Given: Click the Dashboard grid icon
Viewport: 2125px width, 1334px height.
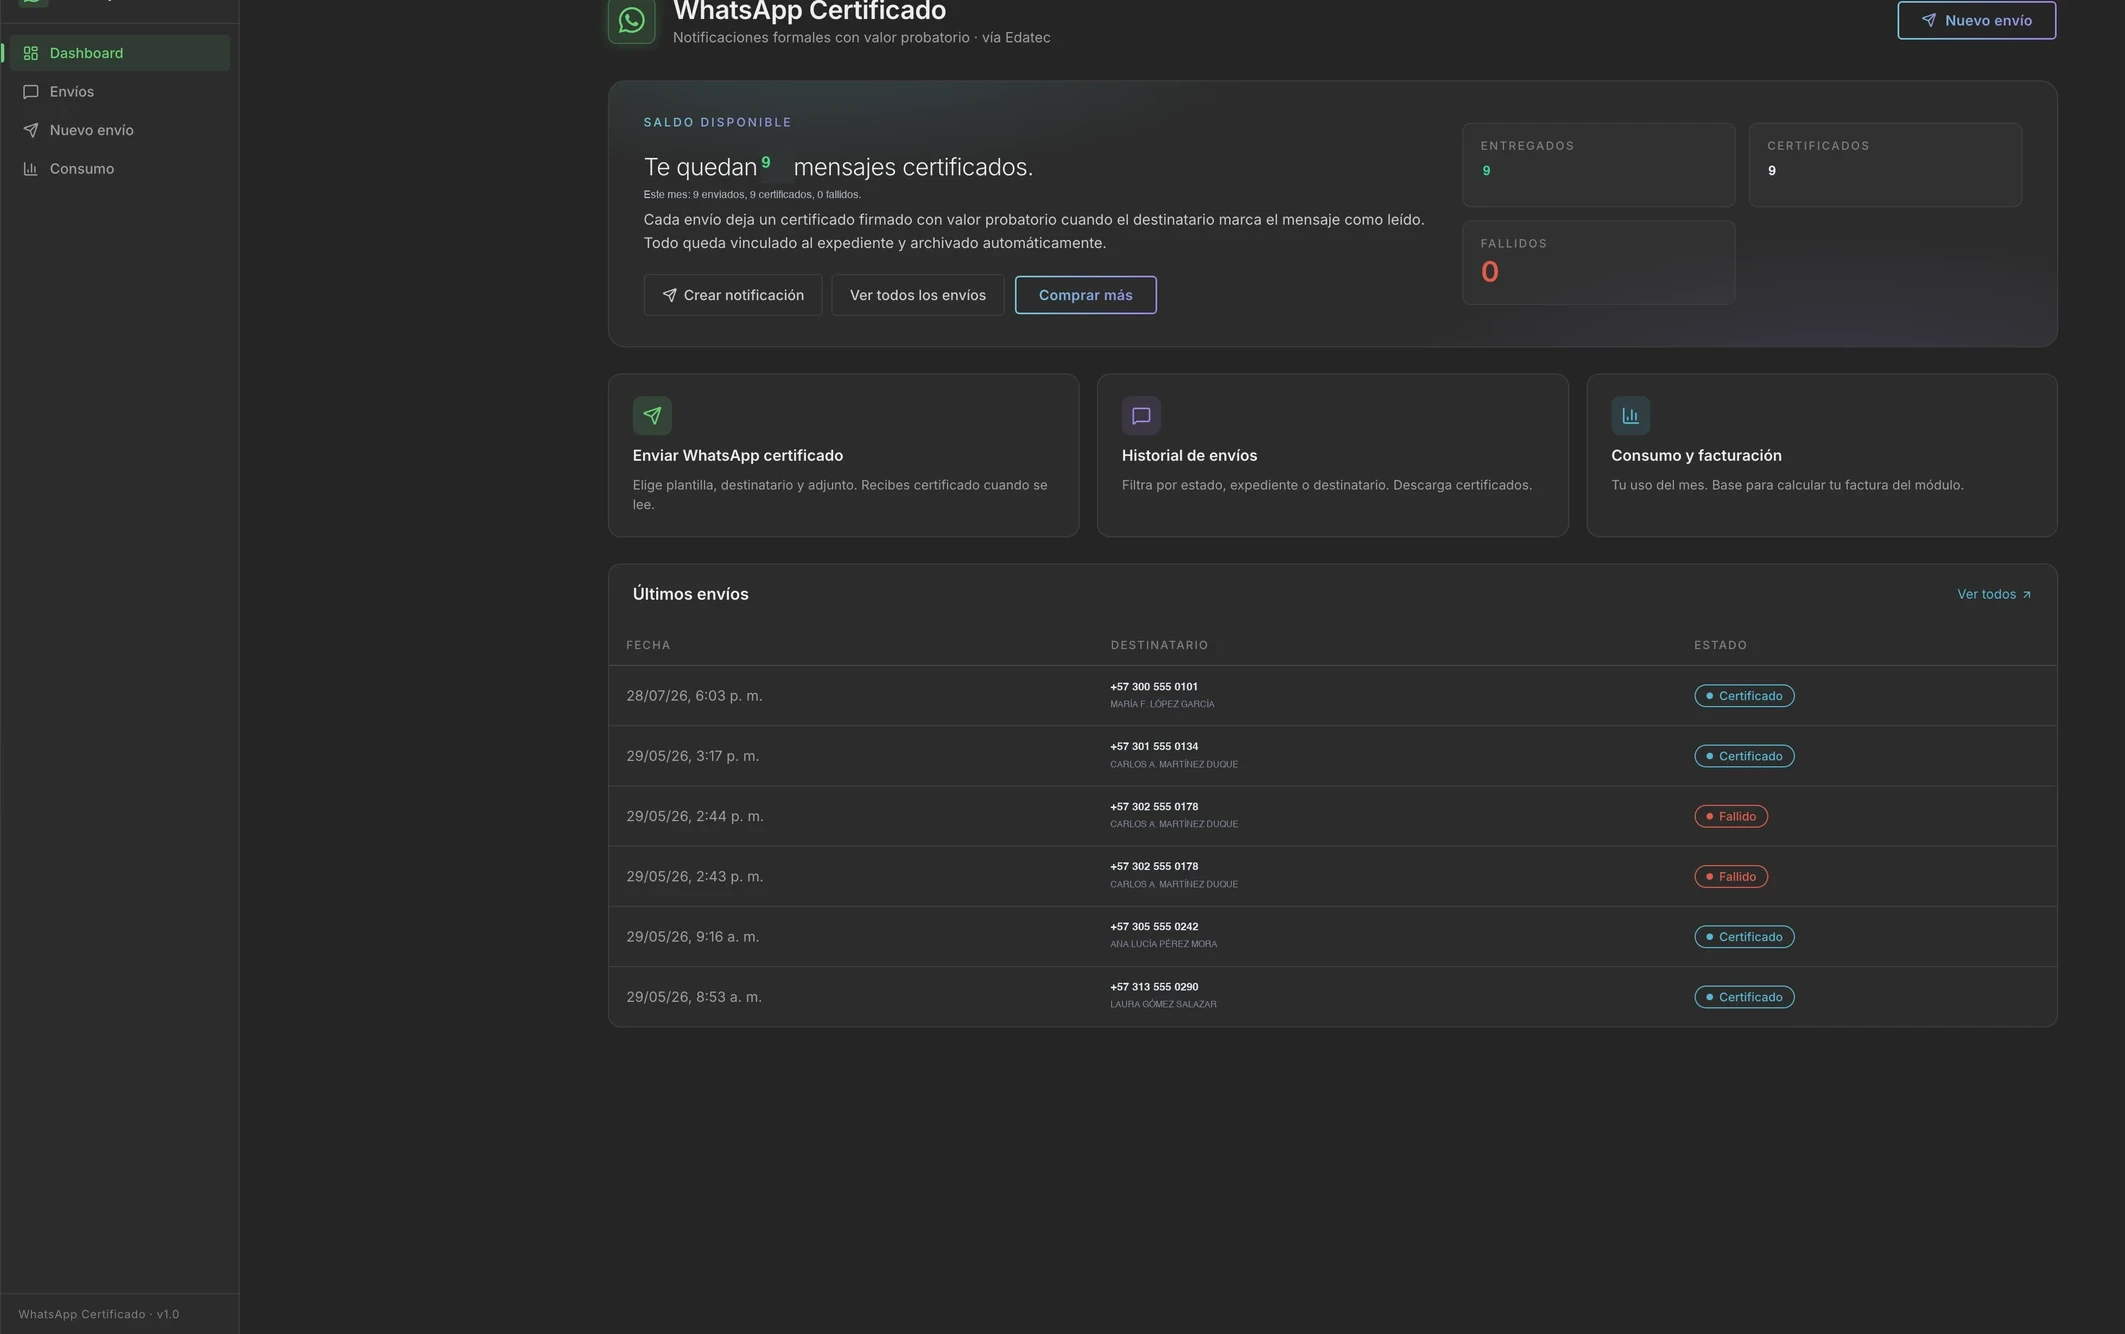Looking at the screenshot, I should coord(31,53).
